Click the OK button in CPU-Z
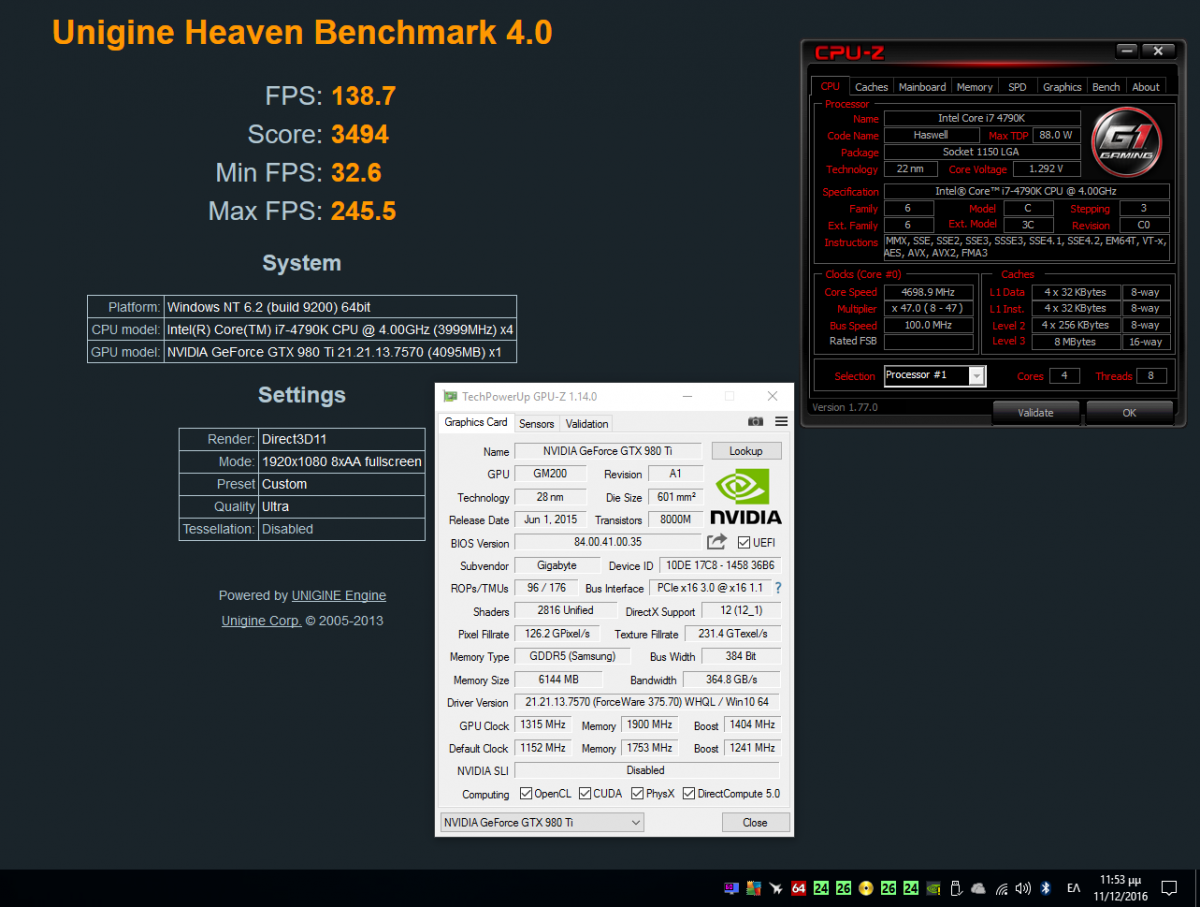The image size is (1200, 907). (1129, 412)
